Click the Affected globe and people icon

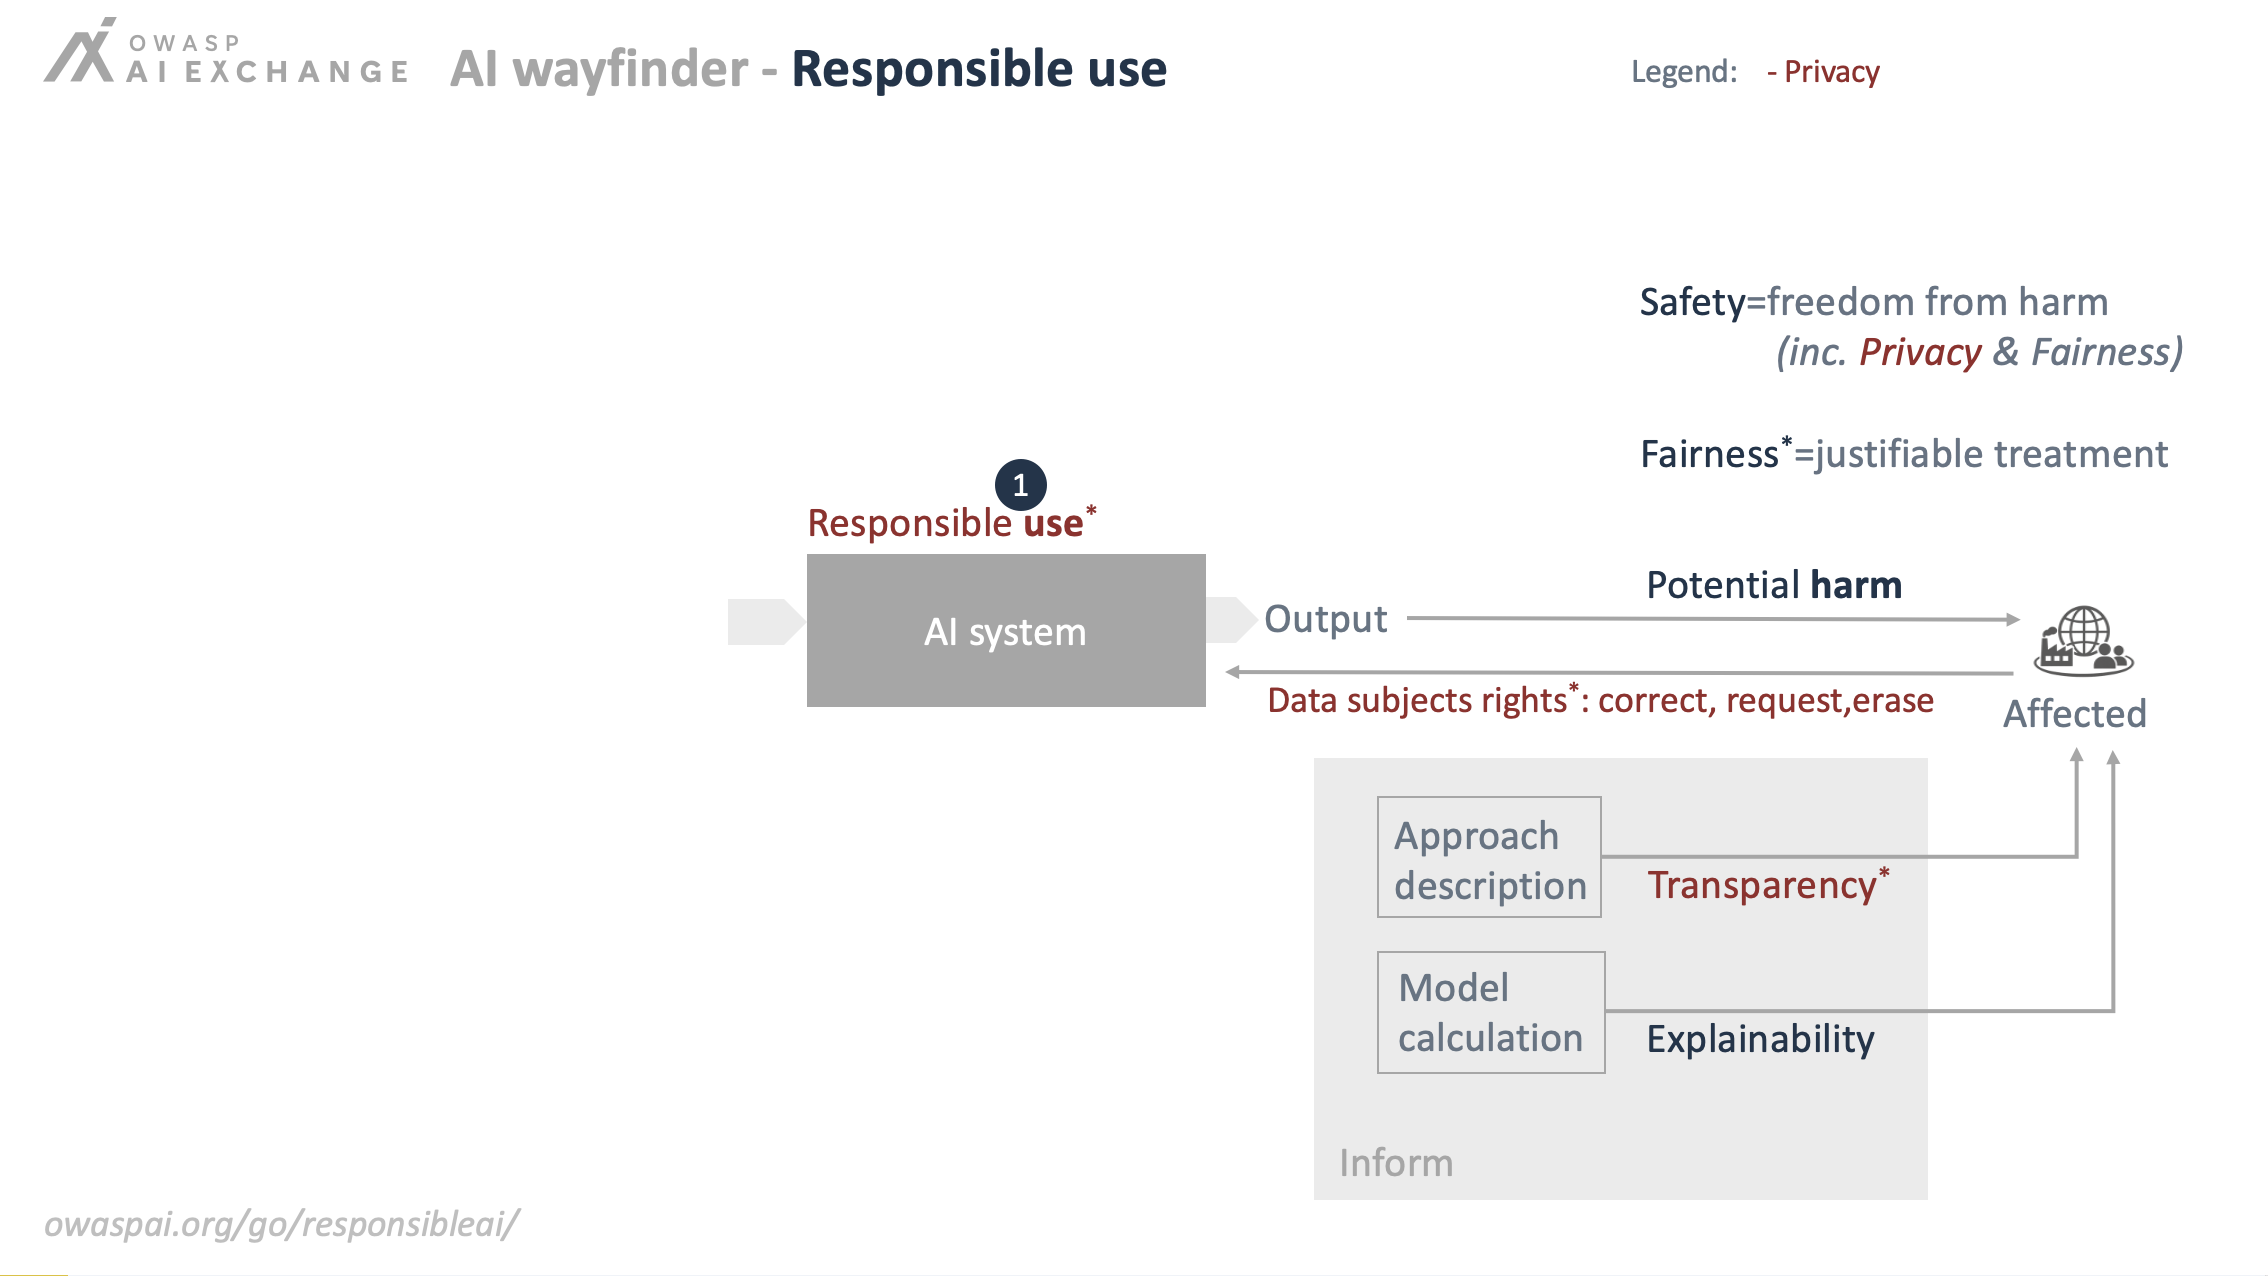[x=2083, y=640]
